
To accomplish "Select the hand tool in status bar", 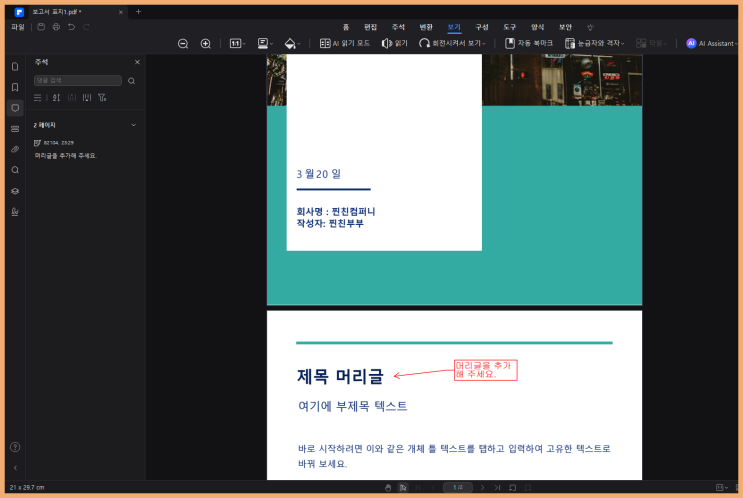I will 389,487.
